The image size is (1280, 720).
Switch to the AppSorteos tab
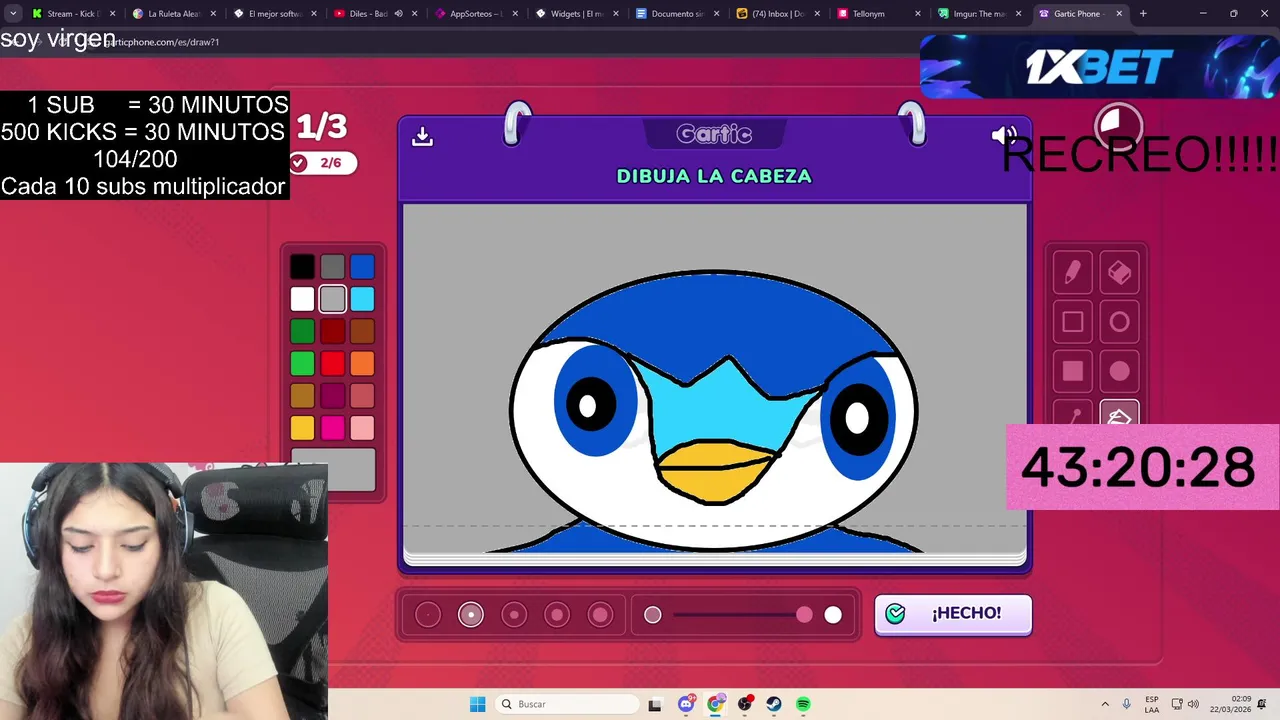[x=475, y=14]
